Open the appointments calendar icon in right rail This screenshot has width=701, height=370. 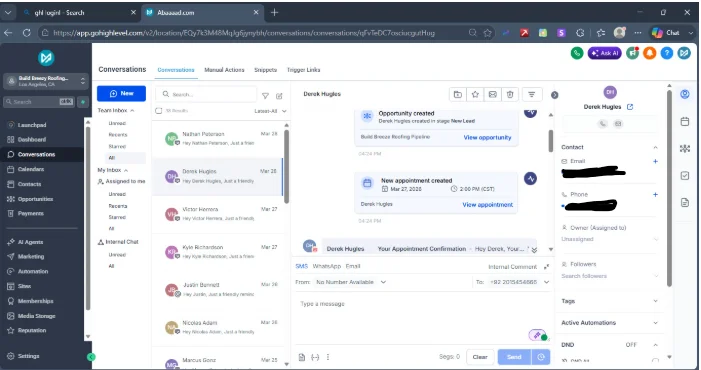coord(684,121)
